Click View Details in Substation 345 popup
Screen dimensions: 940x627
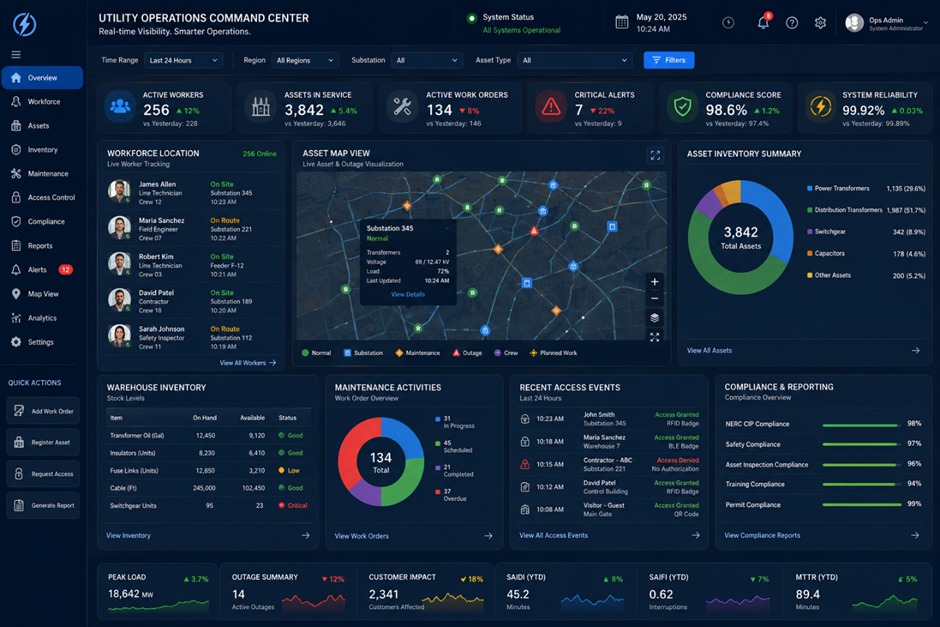click(408, 294)
